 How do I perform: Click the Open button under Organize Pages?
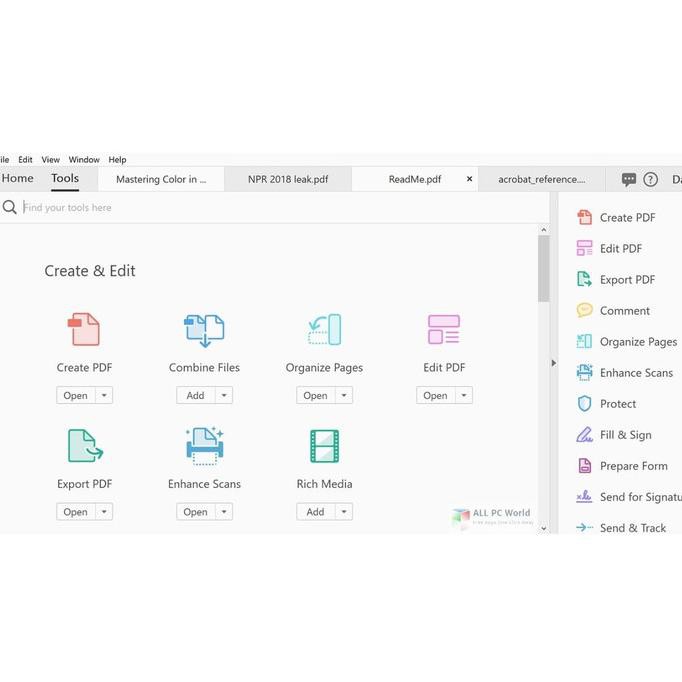(316, 395)
